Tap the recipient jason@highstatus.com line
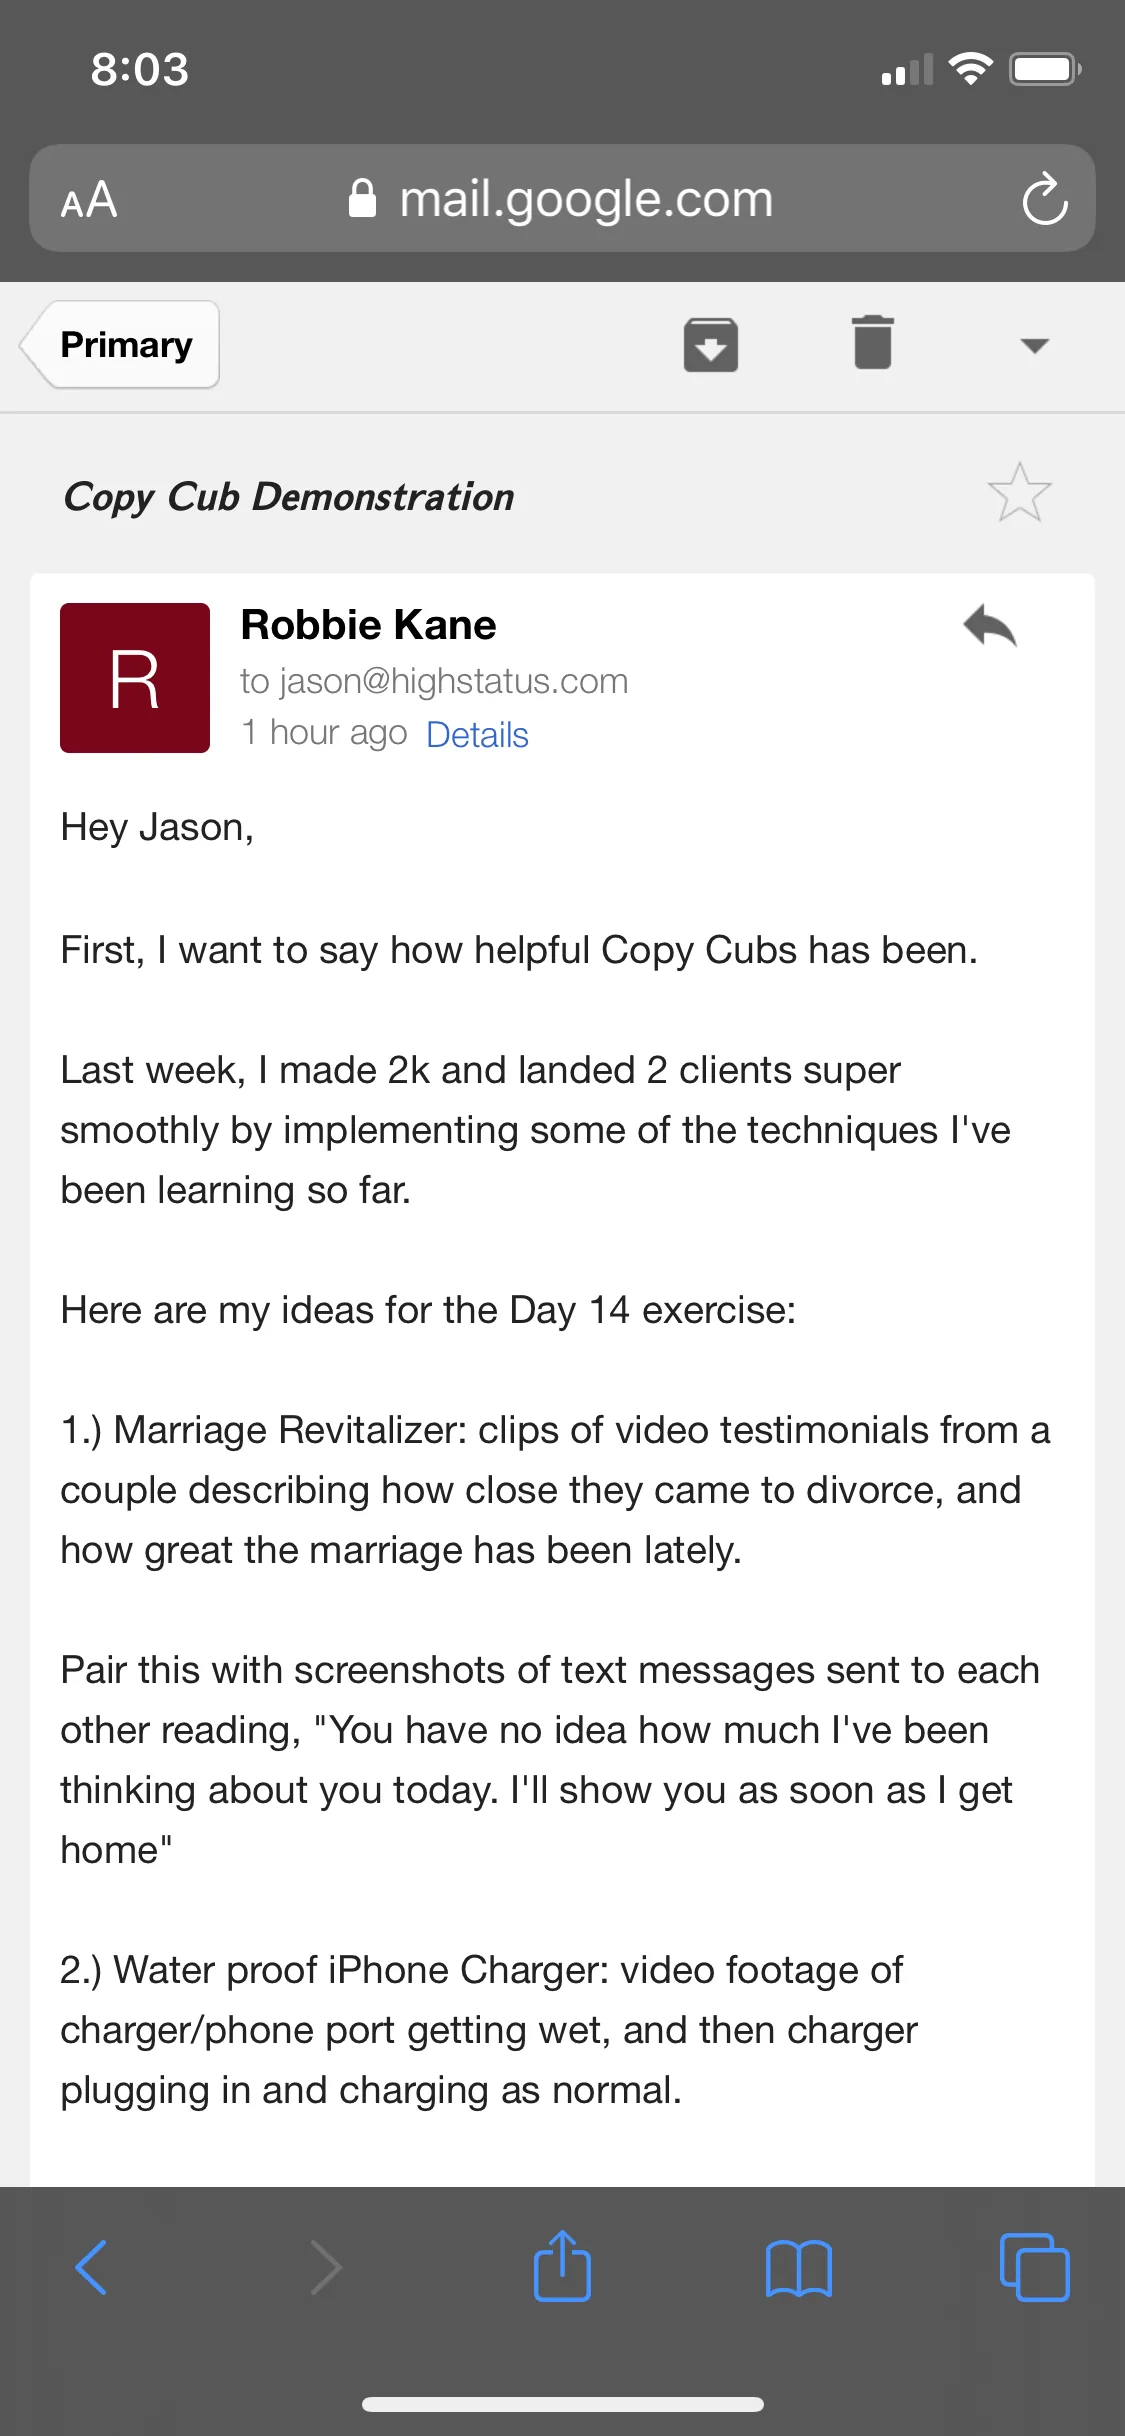 (434, 681)
